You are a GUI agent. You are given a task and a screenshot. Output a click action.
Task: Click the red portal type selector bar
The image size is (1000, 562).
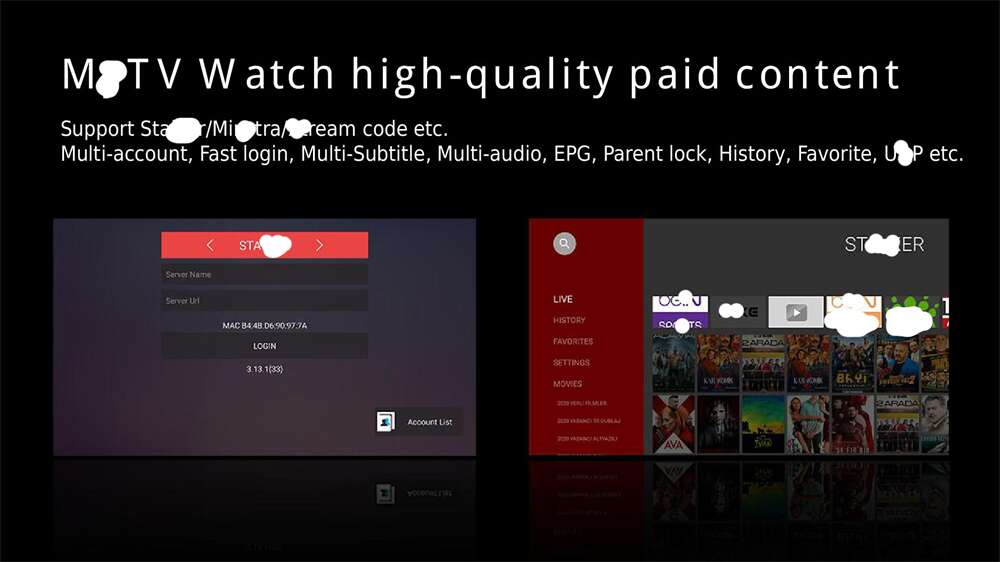(265, 246)
